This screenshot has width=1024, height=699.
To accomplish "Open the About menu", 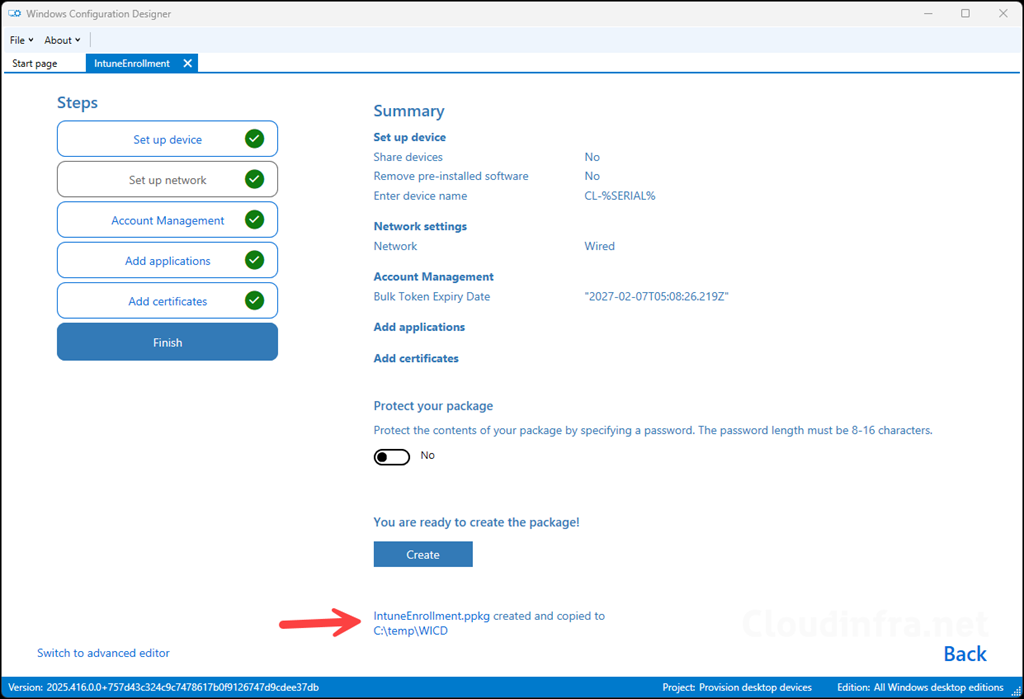I will click(x=62, y=40).
